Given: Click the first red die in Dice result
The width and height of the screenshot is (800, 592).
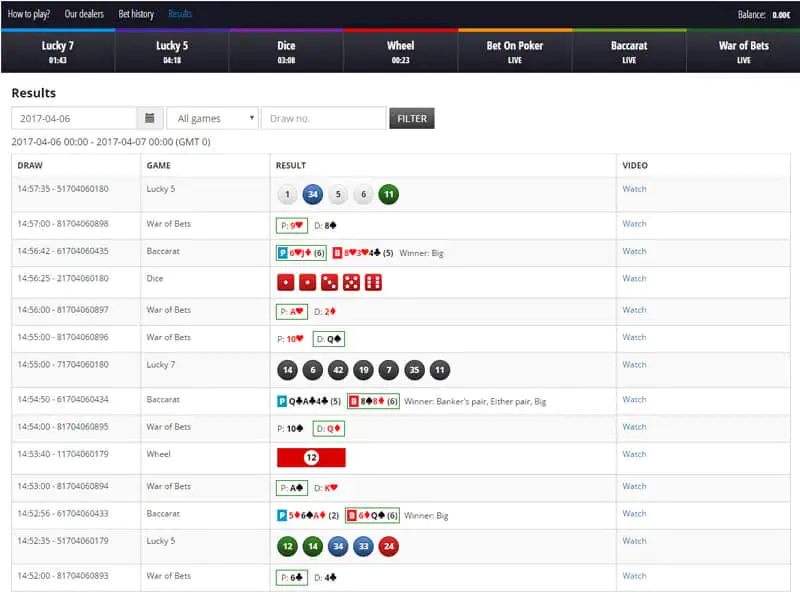Looking at the screenshot, I should coord(286,283).
